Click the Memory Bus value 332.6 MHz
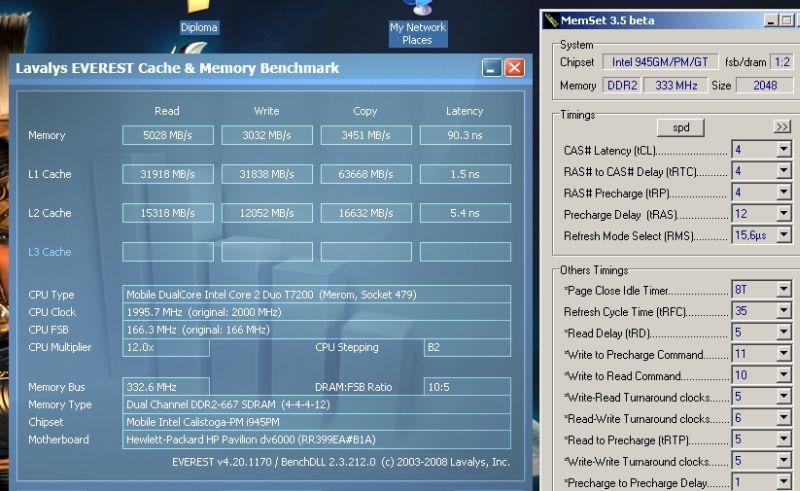800x491 pixels. coord(166,387)
